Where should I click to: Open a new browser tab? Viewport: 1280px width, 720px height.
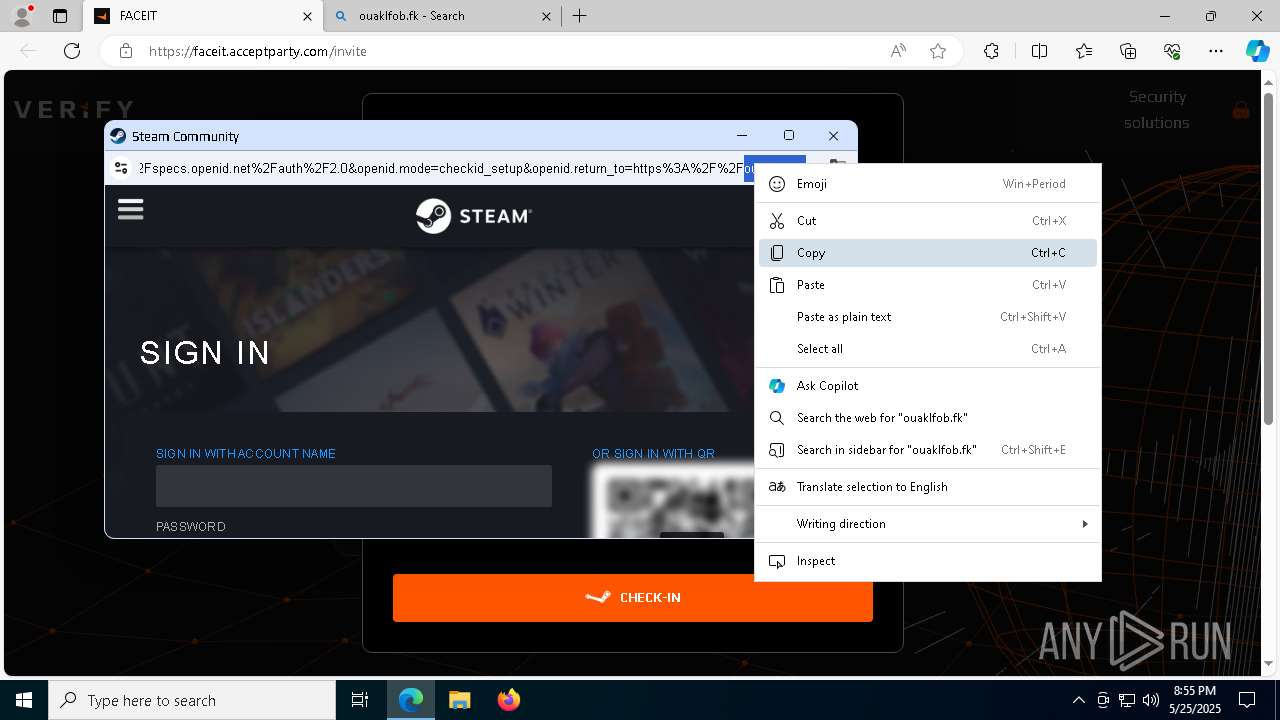pyautogui.click(x=580, y=16)
